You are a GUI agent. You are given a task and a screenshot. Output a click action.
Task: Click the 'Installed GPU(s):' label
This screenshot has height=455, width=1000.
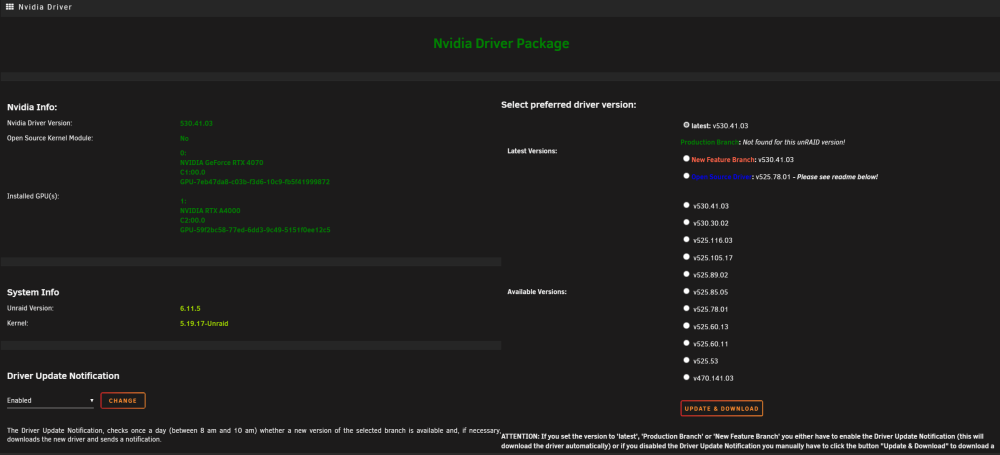click(x=33, y=196)
